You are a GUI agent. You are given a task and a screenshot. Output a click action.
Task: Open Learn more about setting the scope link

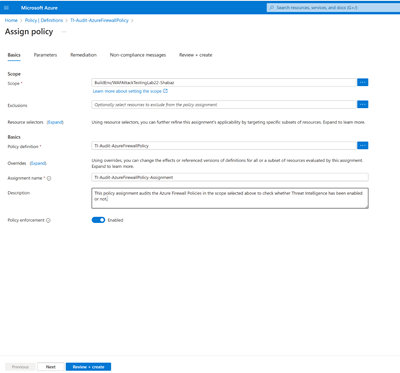pyautogui.click(x=130, y=91)
